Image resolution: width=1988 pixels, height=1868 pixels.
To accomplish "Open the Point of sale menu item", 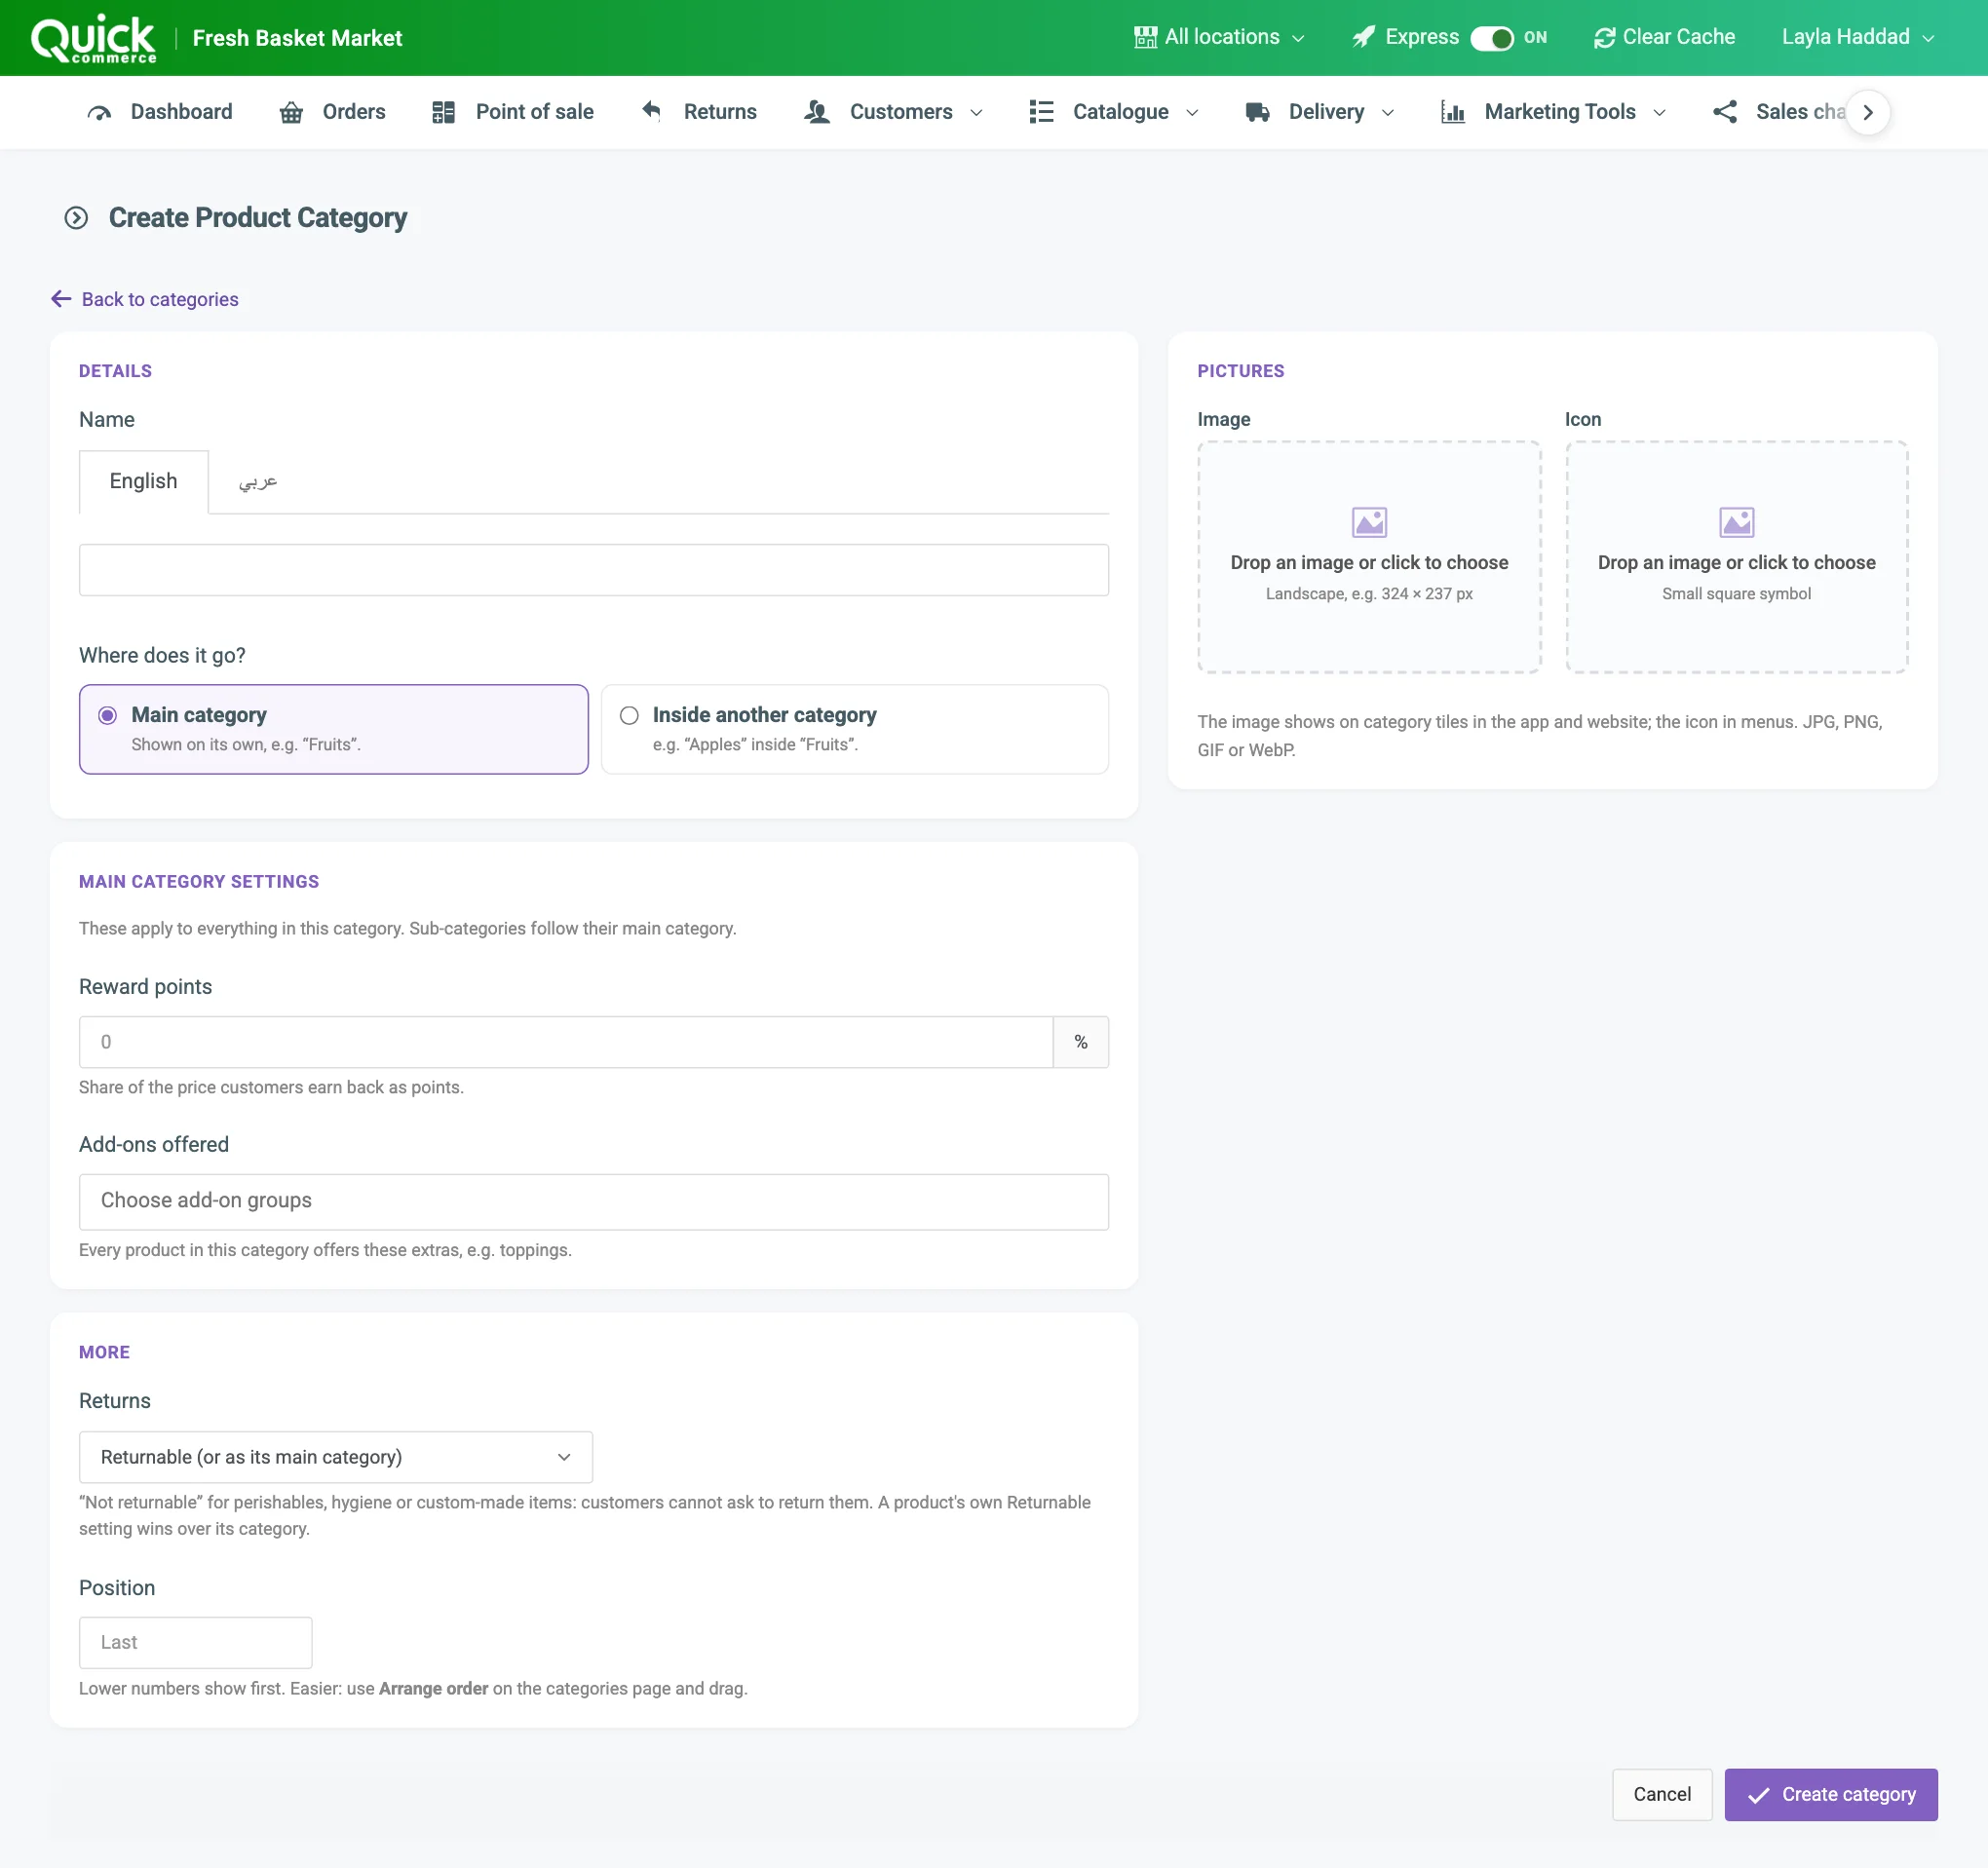I will pos(513,112).
